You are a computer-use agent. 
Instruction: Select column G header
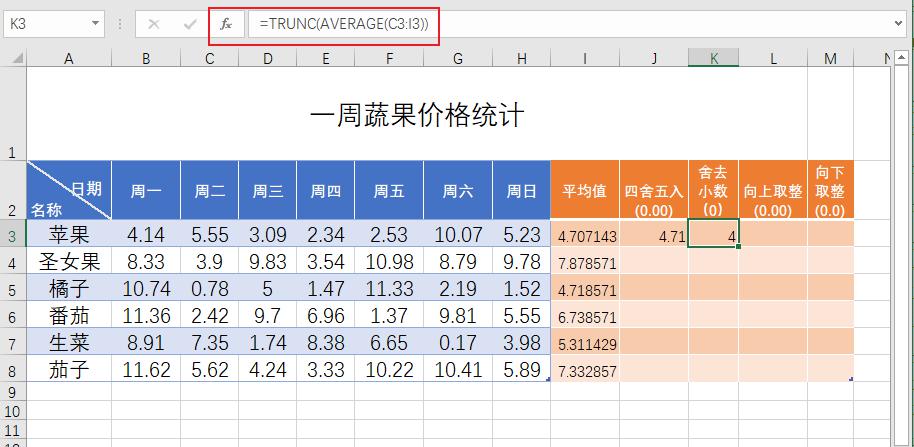(x=458, y=58)
